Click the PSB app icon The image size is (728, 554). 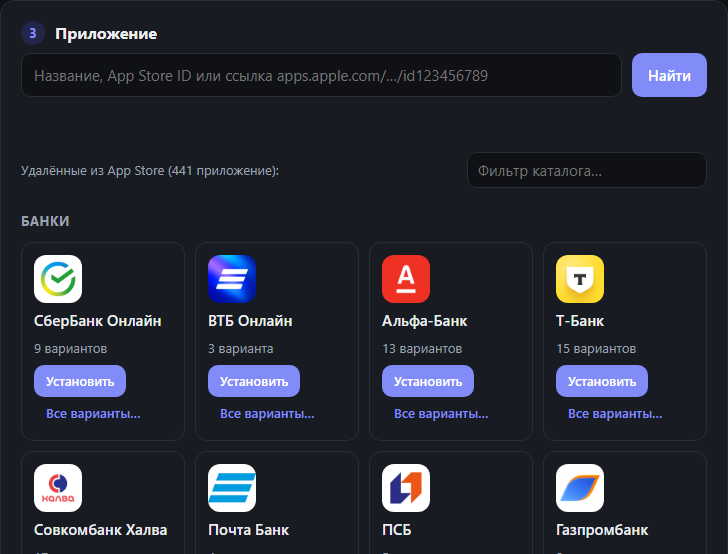406,488
